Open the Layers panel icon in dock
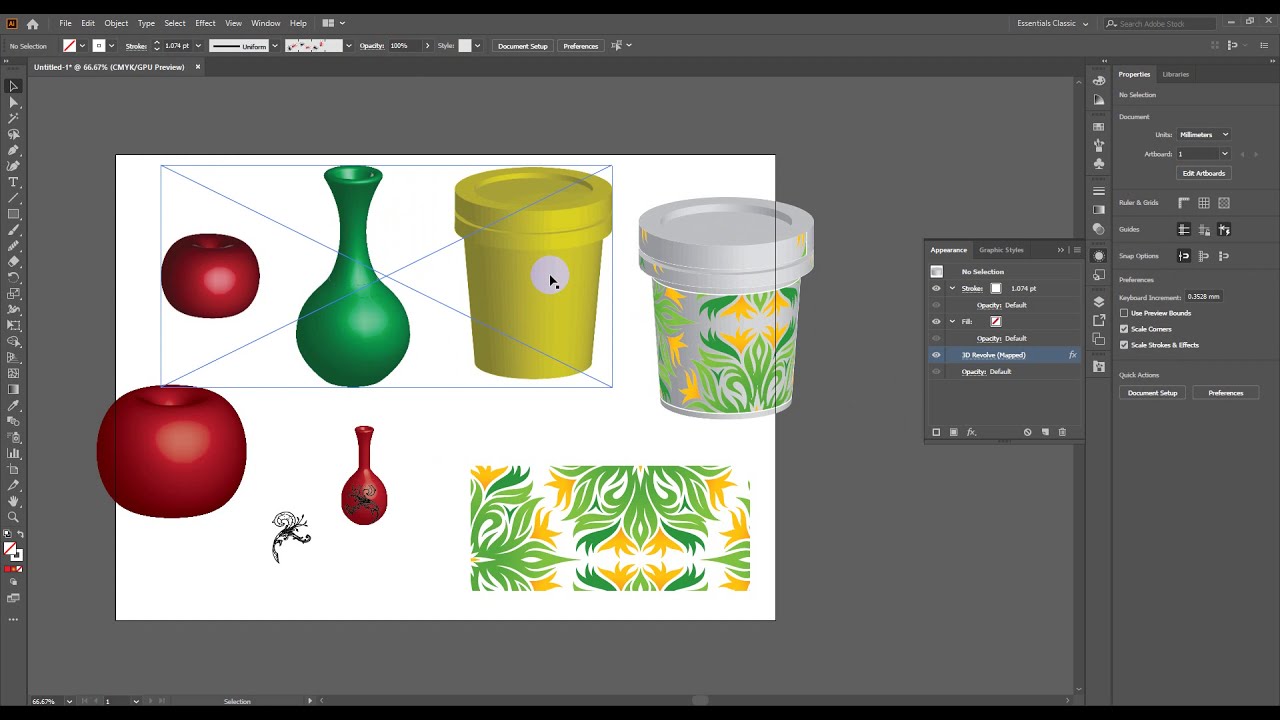 (1099, 302)
